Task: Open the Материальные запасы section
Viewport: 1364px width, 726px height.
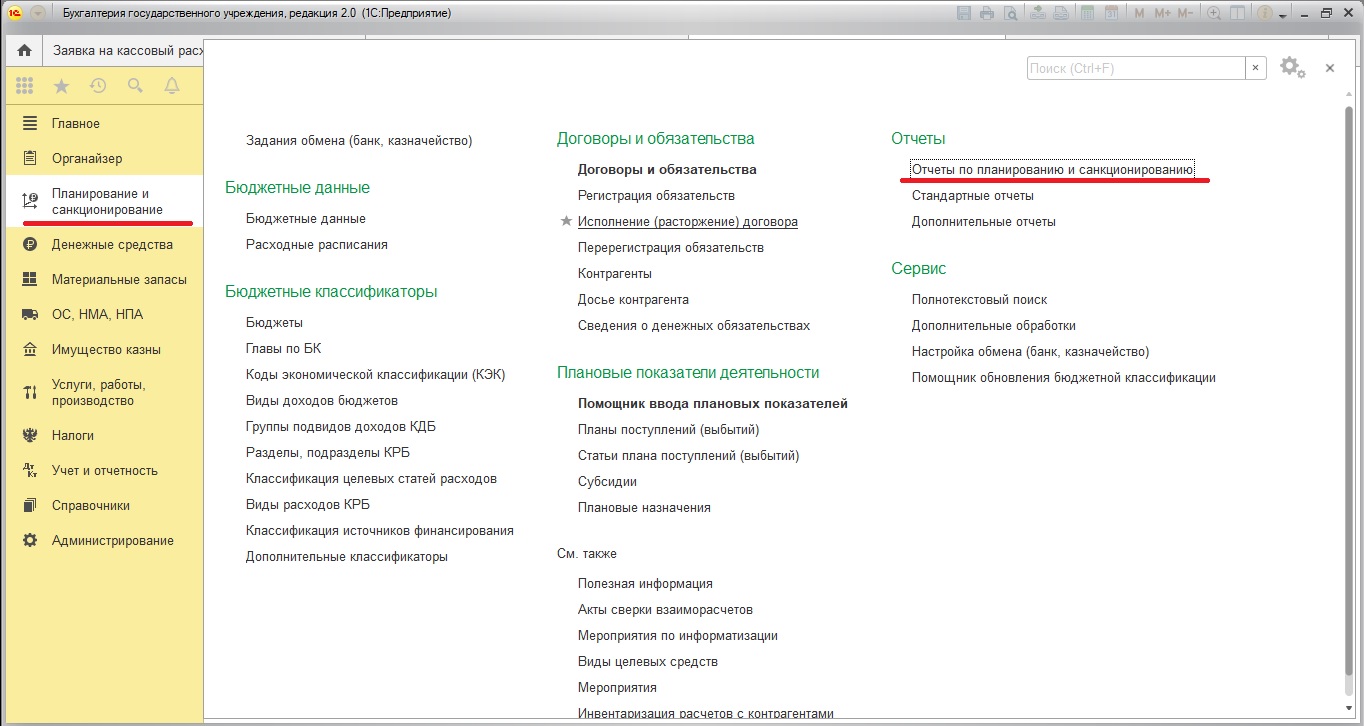Action: [x=102, y=280]
